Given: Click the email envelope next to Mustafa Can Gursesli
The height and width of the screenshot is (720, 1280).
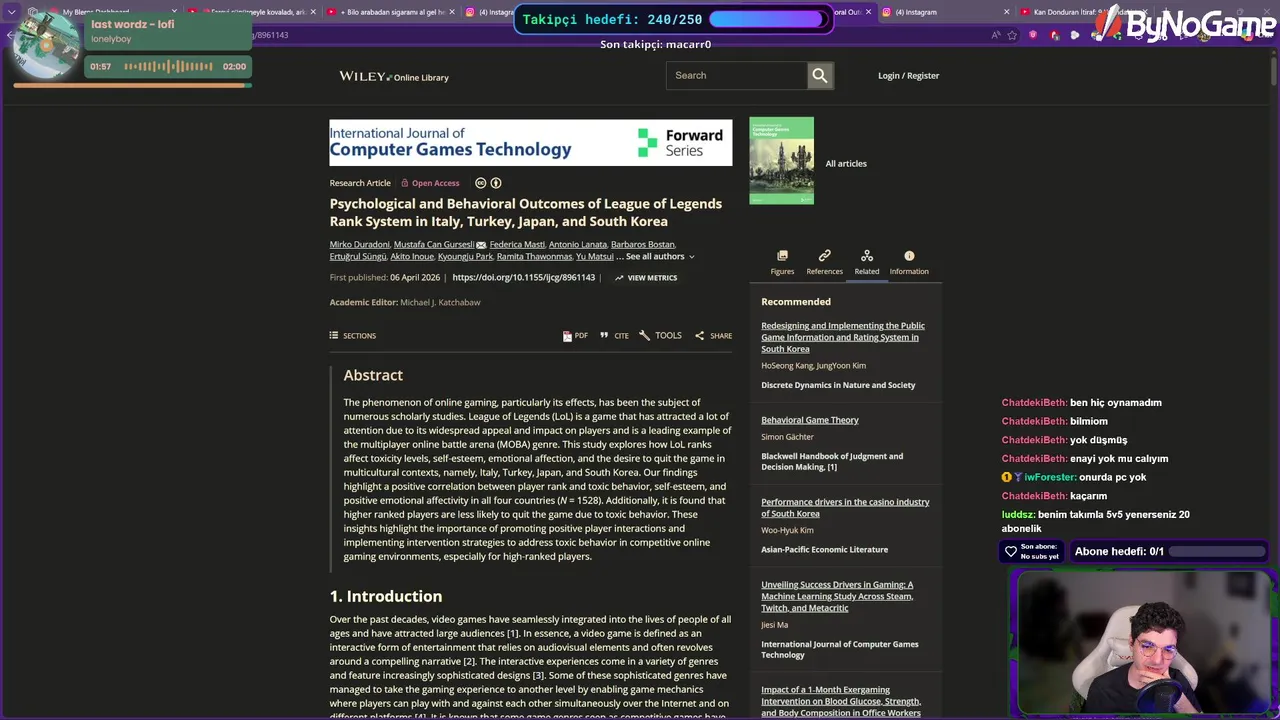Looking at the screenshot, I should 481,245.
